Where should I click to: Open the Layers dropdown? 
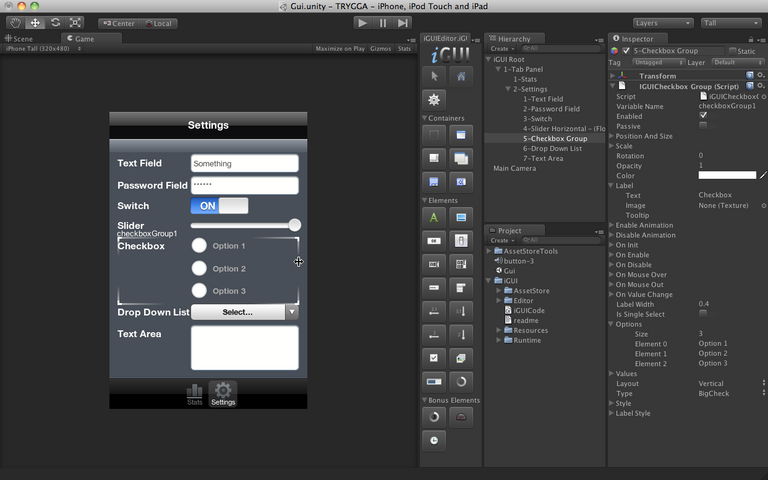click(x=662, y=22)
